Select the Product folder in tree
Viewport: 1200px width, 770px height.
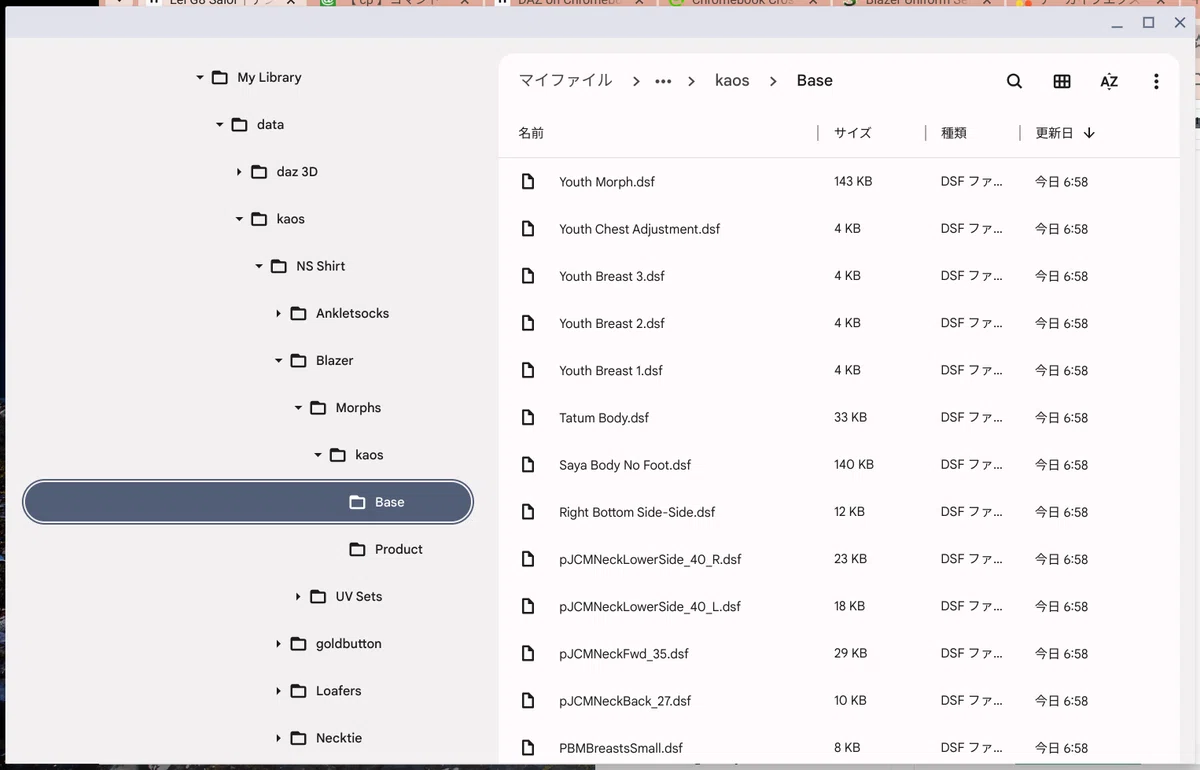398,549
